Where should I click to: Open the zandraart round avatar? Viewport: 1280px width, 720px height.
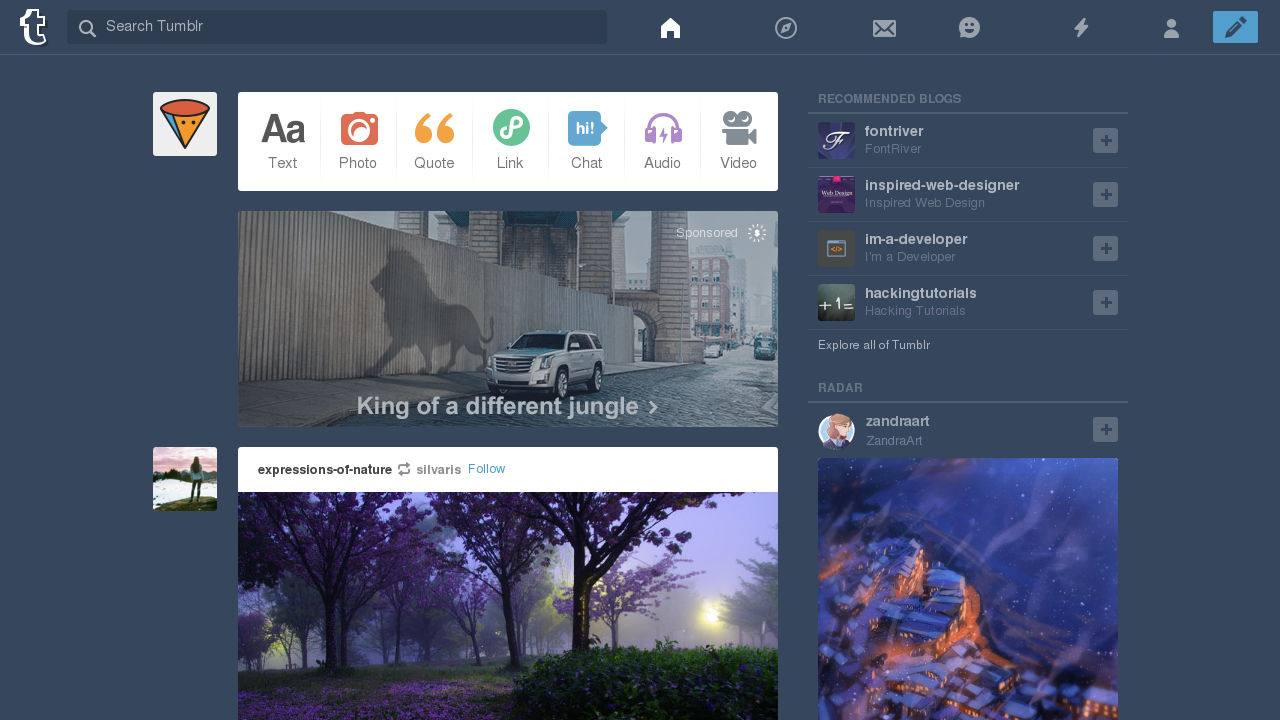coord(836,431)
